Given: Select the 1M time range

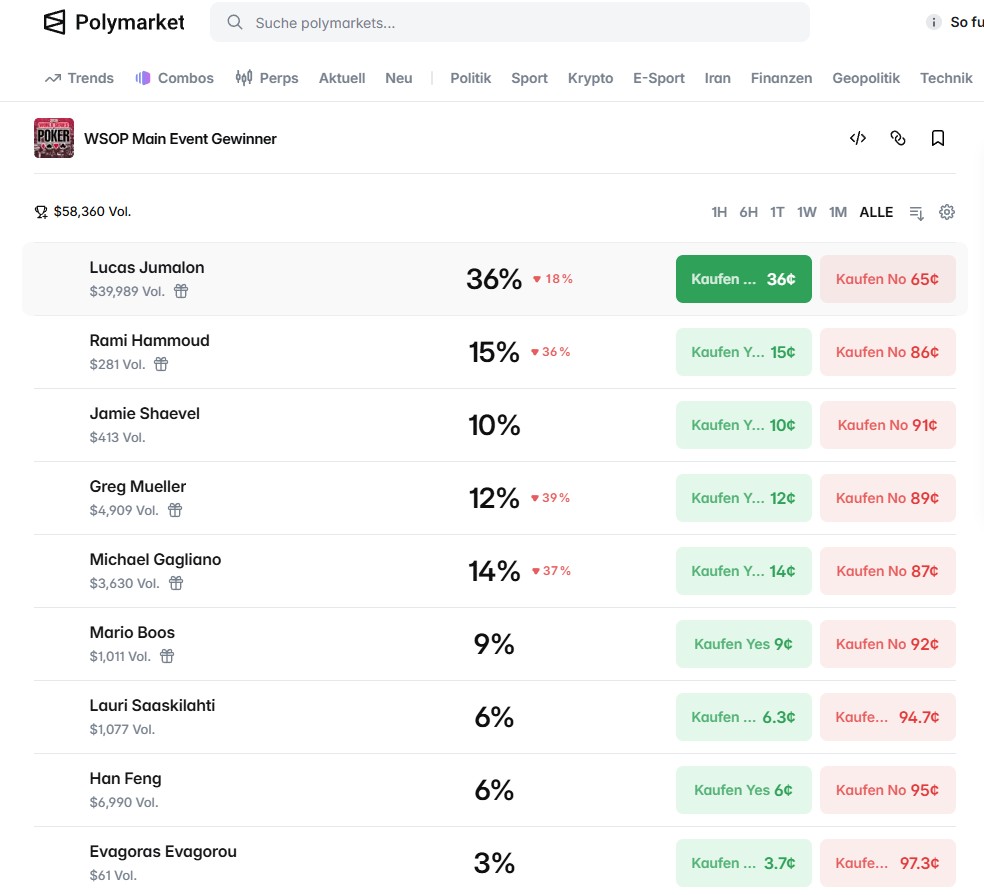Looking at the screenshot, I should (x=838, y=212).
